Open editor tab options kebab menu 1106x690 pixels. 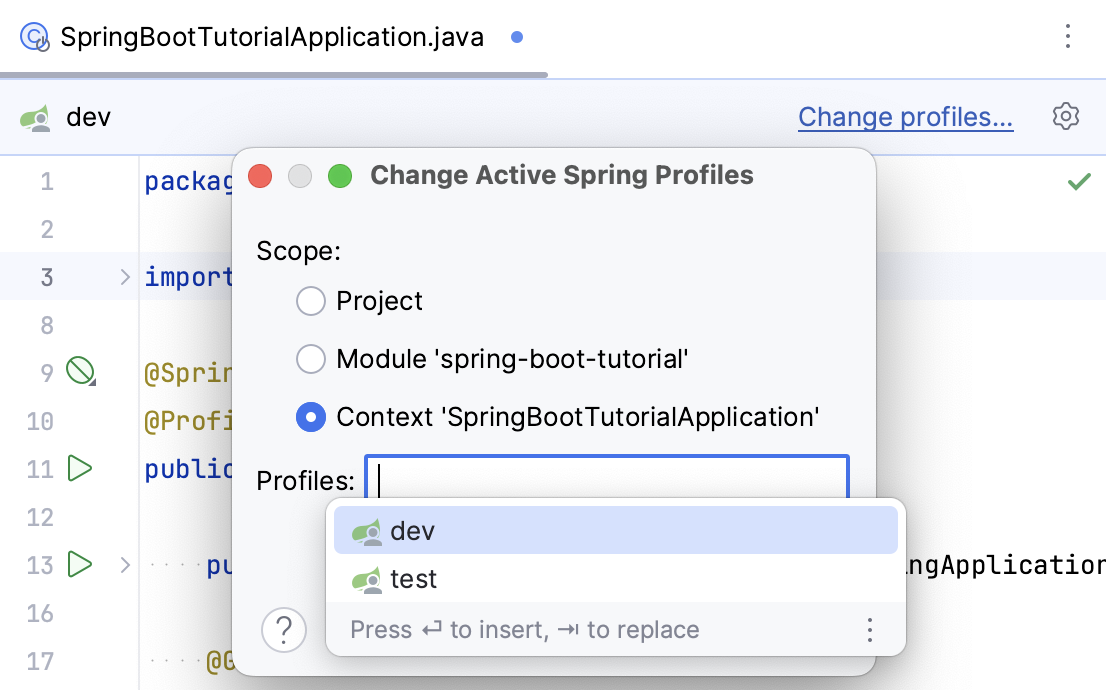(1068, 37)
